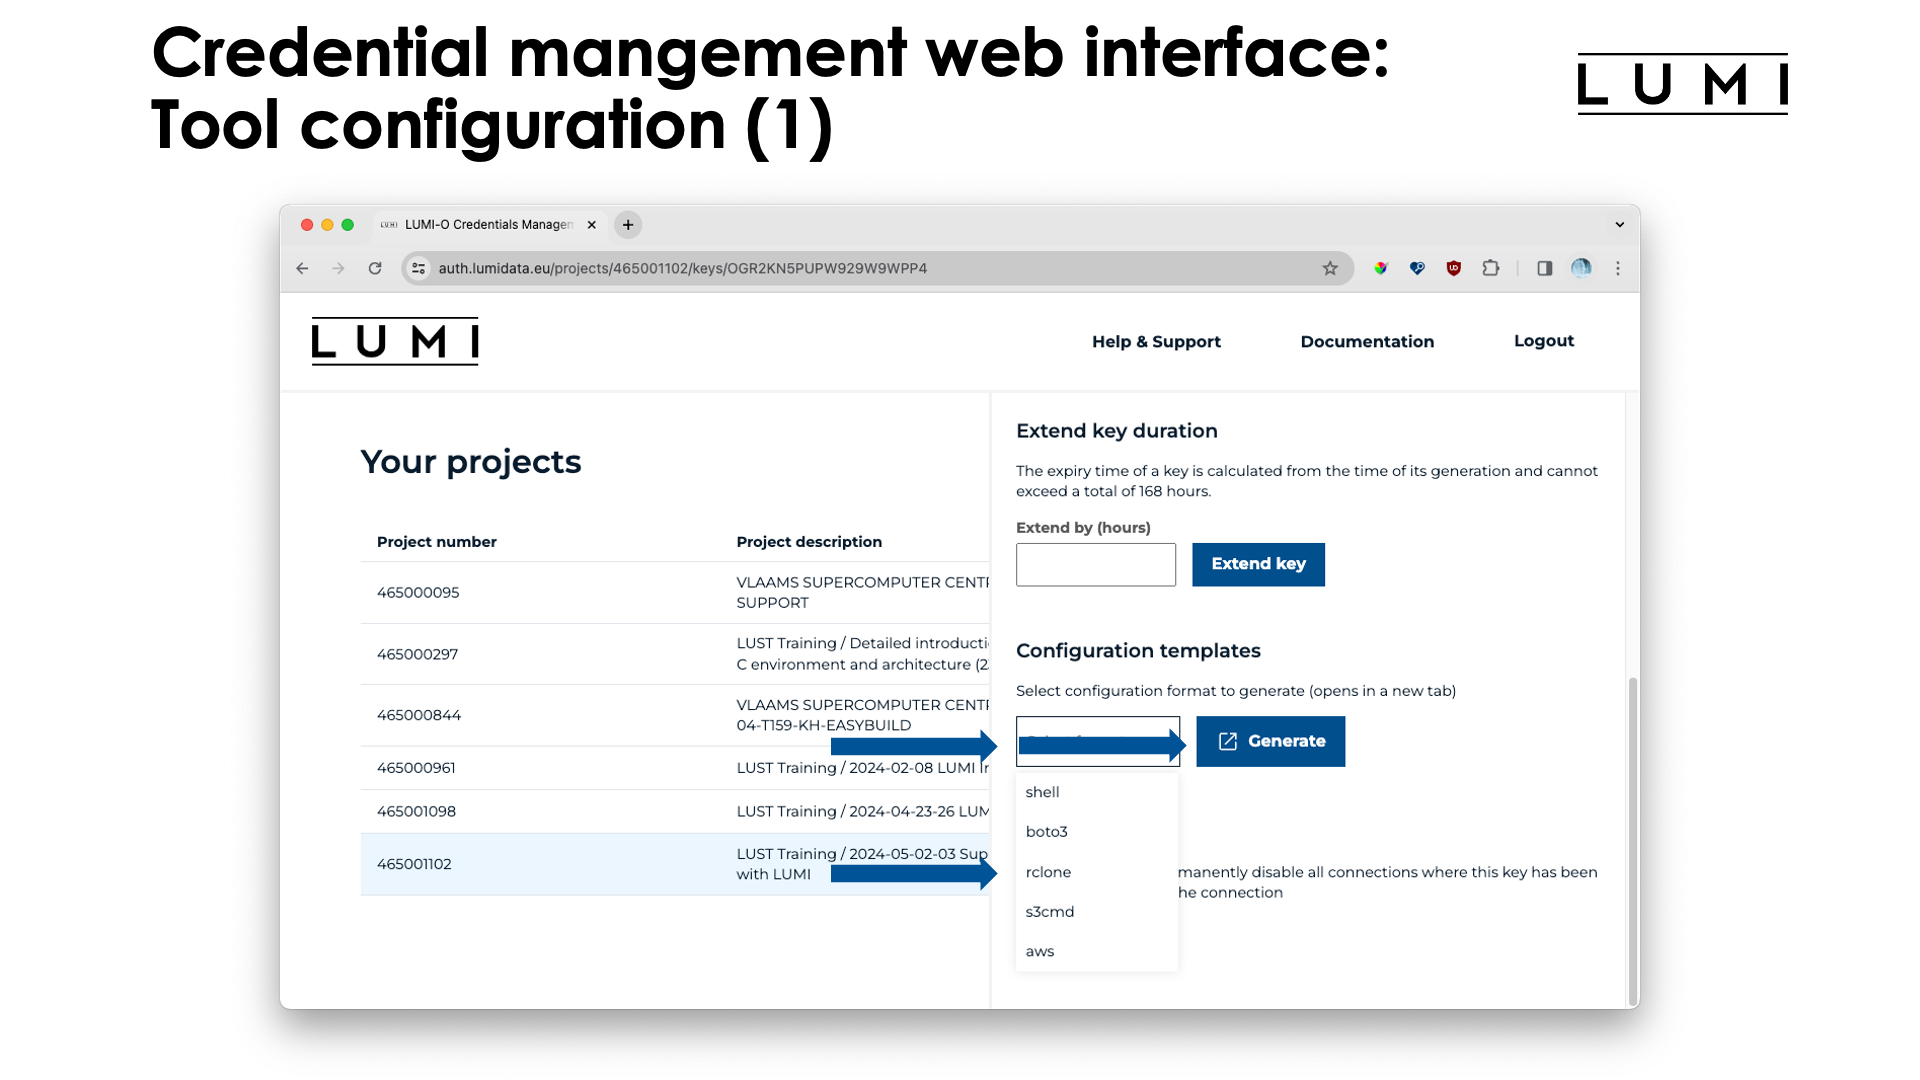Toggle the browser side panel icon
Screen dimensions: 1920x1080
point(1545,268)
